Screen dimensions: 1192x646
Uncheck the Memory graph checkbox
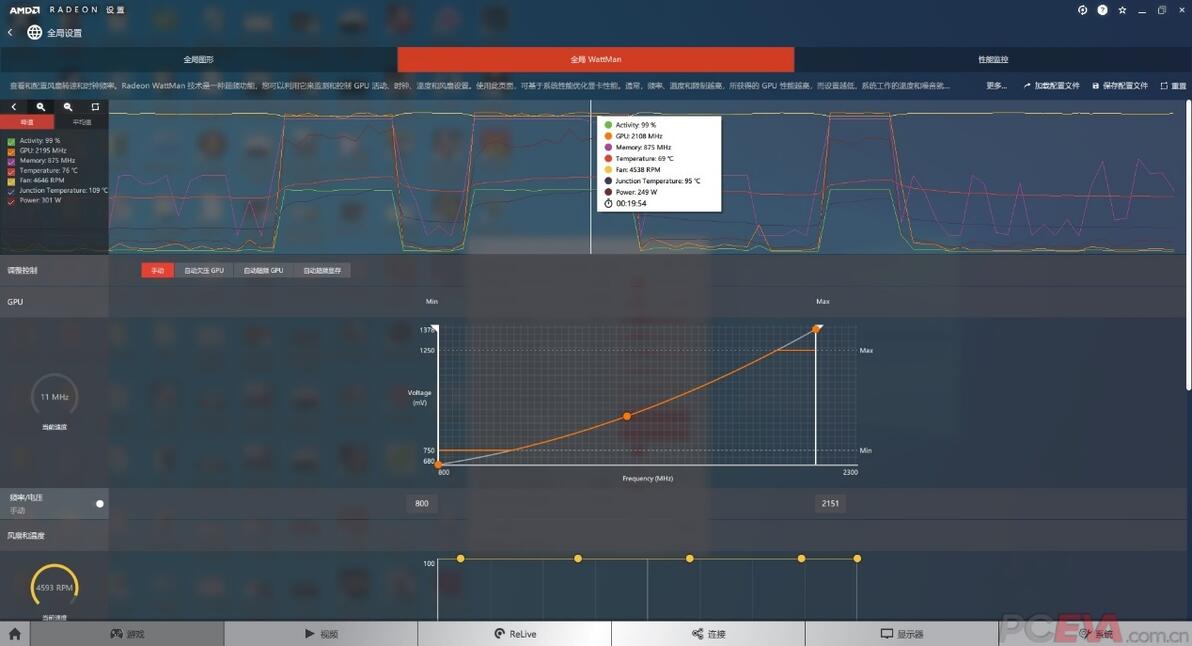pyautogui.click(x=11, y=161)
